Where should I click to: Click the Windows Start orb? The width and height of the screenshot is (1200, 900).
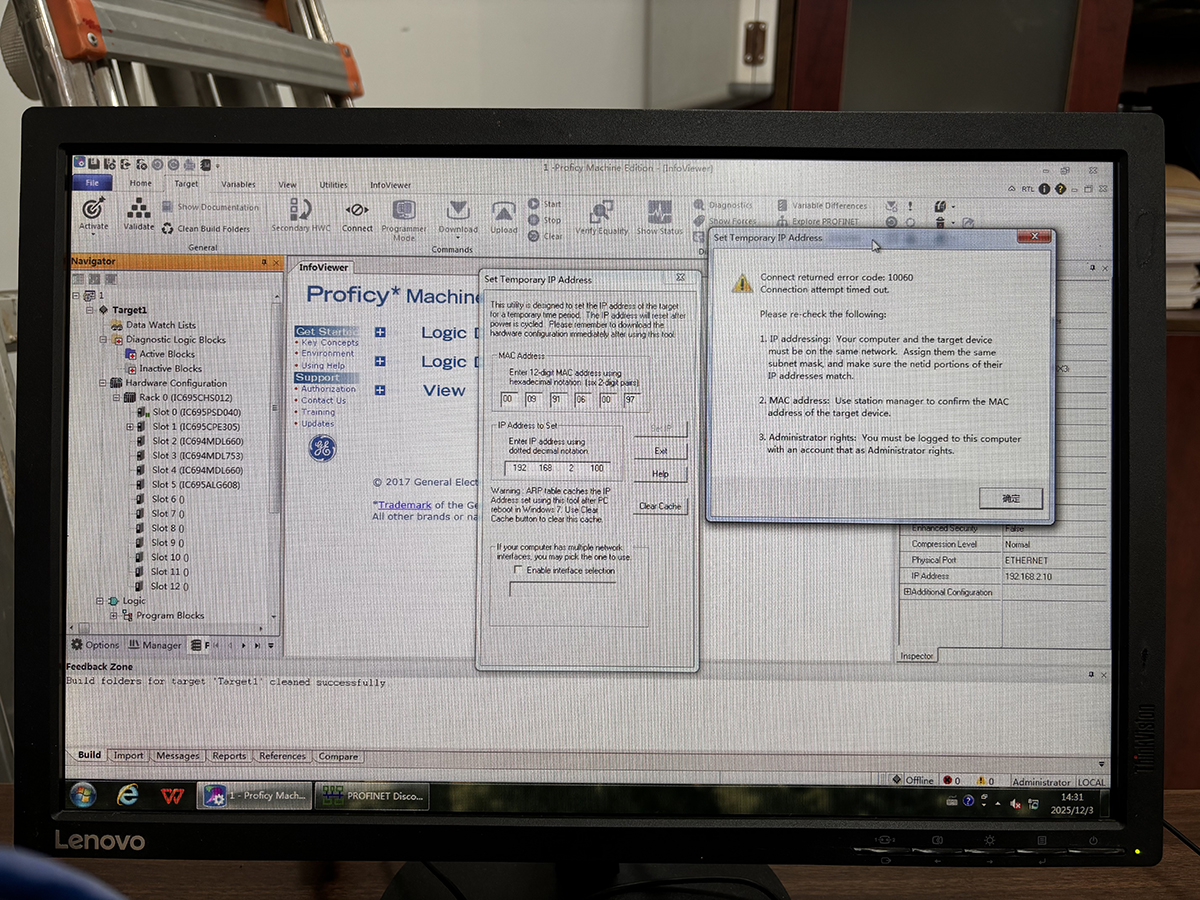(x=83, y=795)
